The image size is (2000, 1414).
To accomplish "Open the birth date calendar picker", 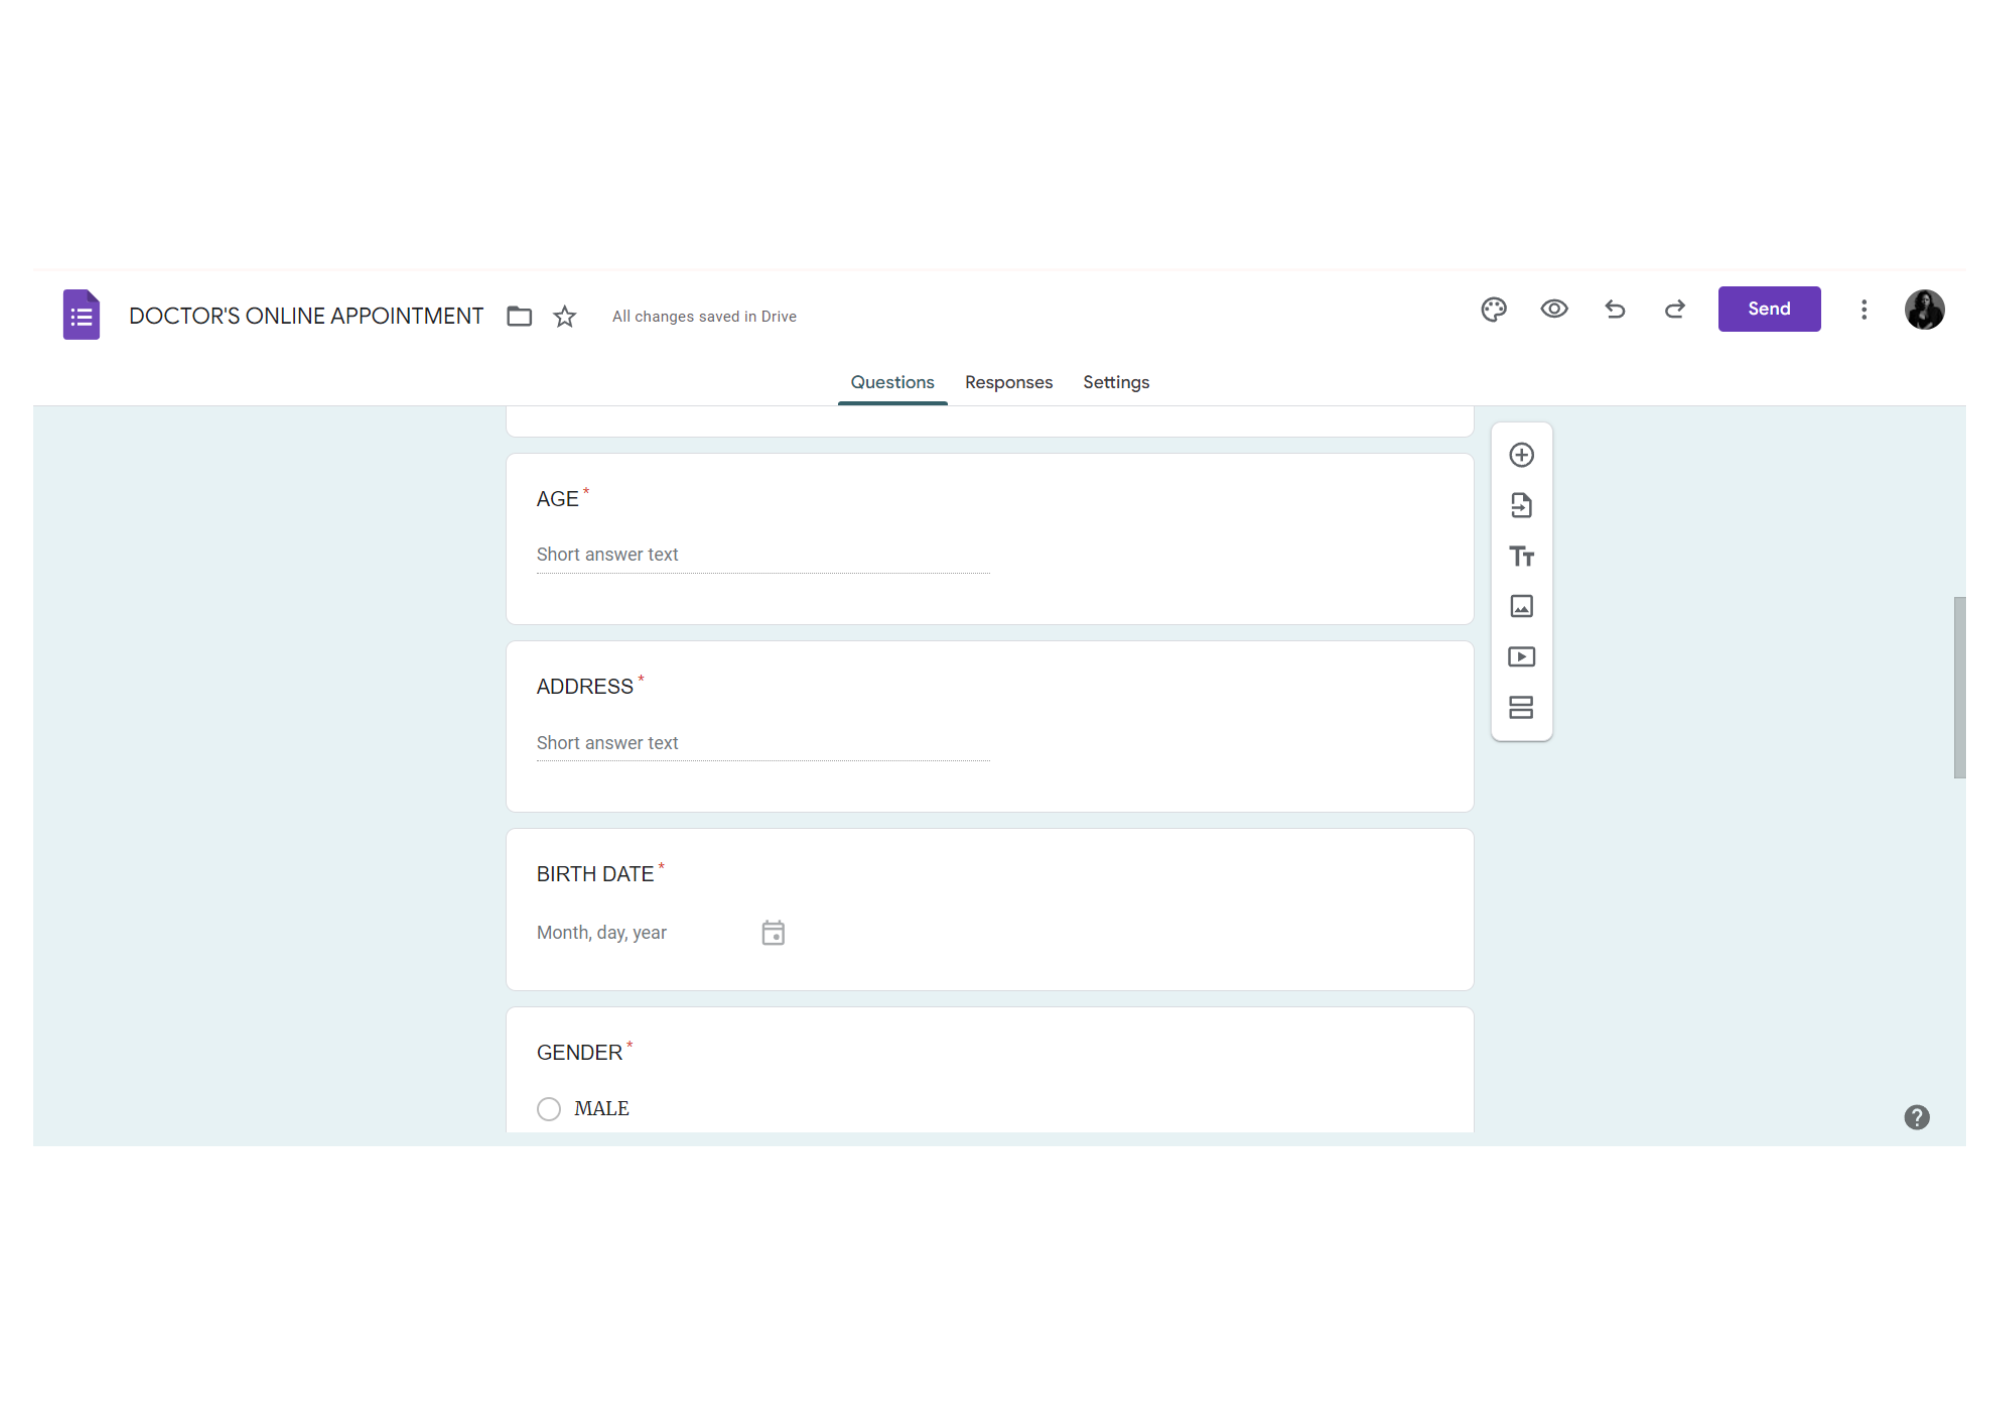I will tap(773, 933).
